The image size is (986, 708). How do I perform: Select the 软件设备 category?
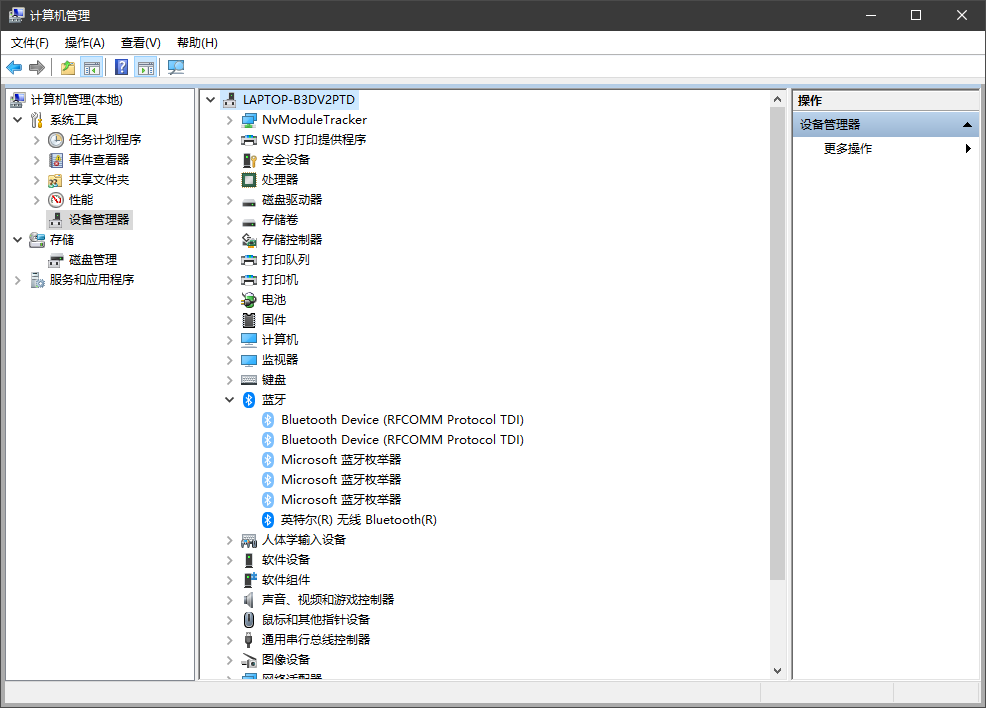pyautogui.click(x=286, y=560)
